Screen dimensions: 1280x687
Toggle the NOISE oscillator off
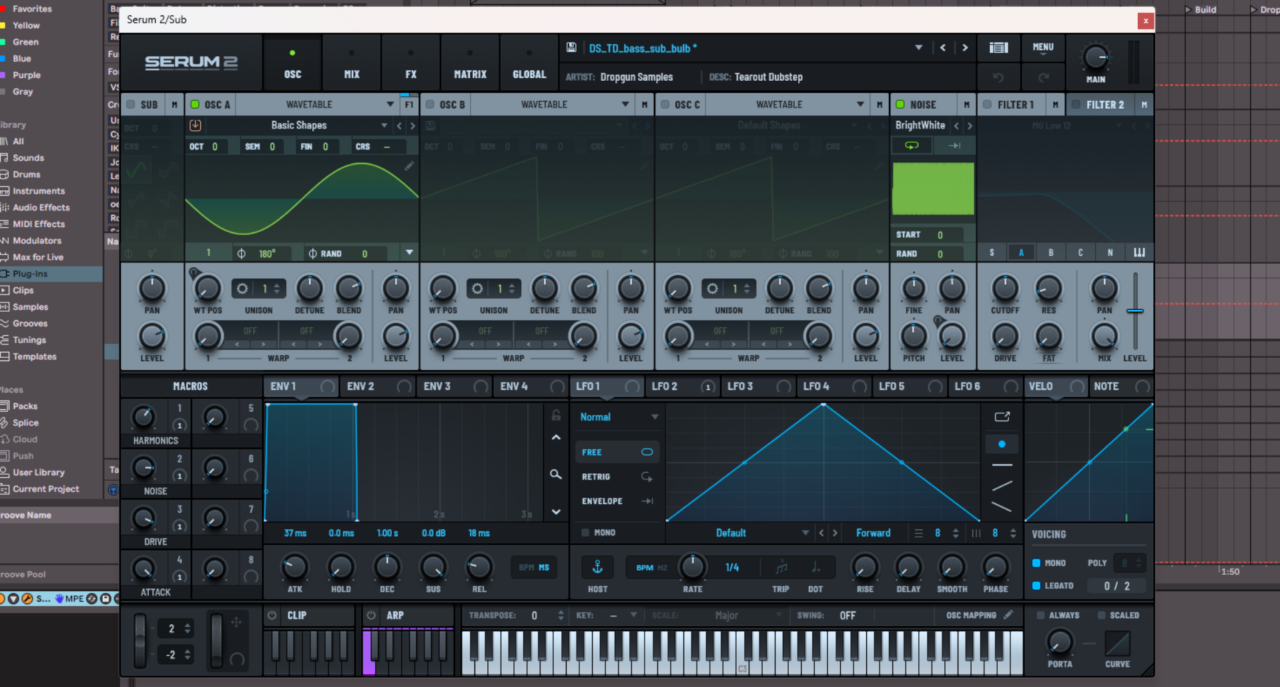[x=900, y=104]
